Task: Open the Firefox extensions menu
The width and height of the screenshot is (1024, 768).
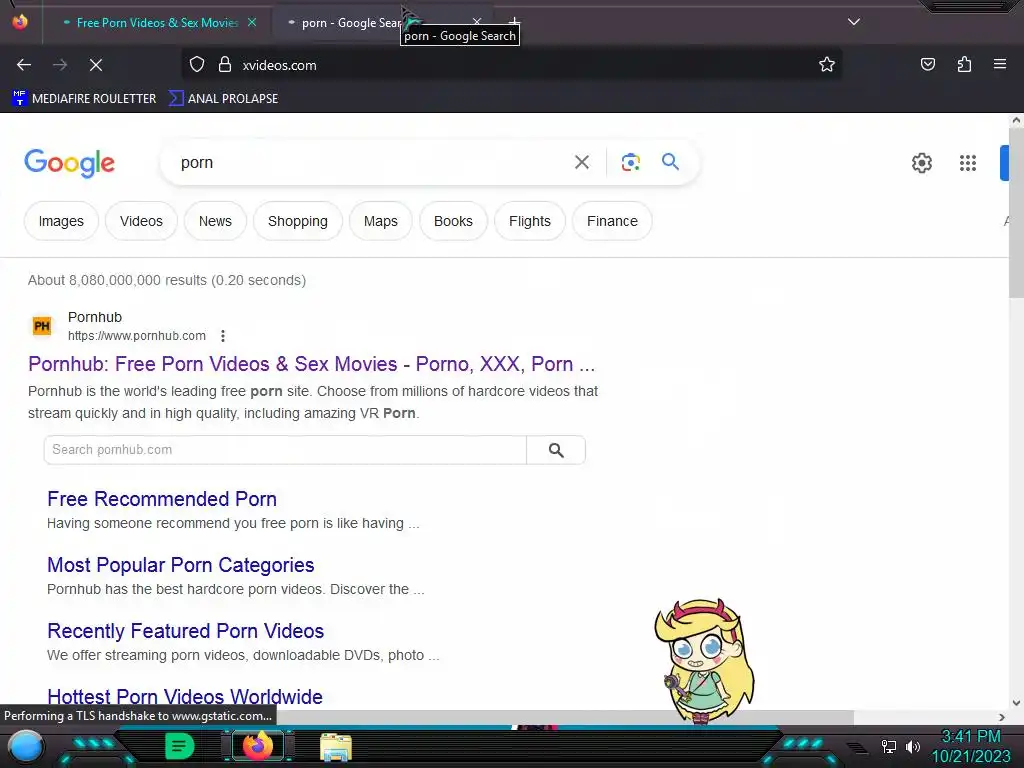Action: (964, 65)
